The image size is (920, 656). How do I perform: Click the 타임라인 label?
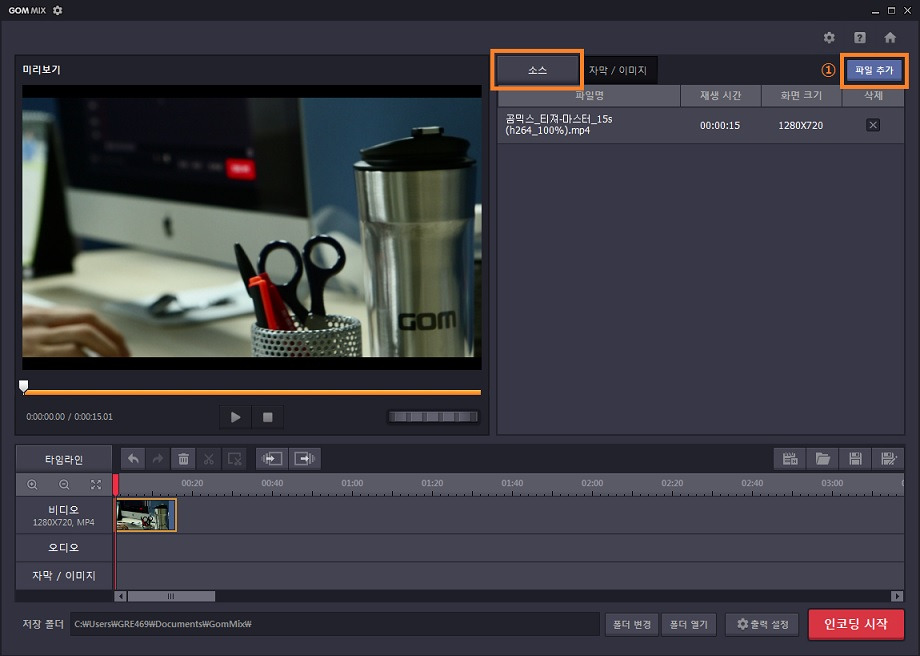pyautogui.click(x=64, y=459)
